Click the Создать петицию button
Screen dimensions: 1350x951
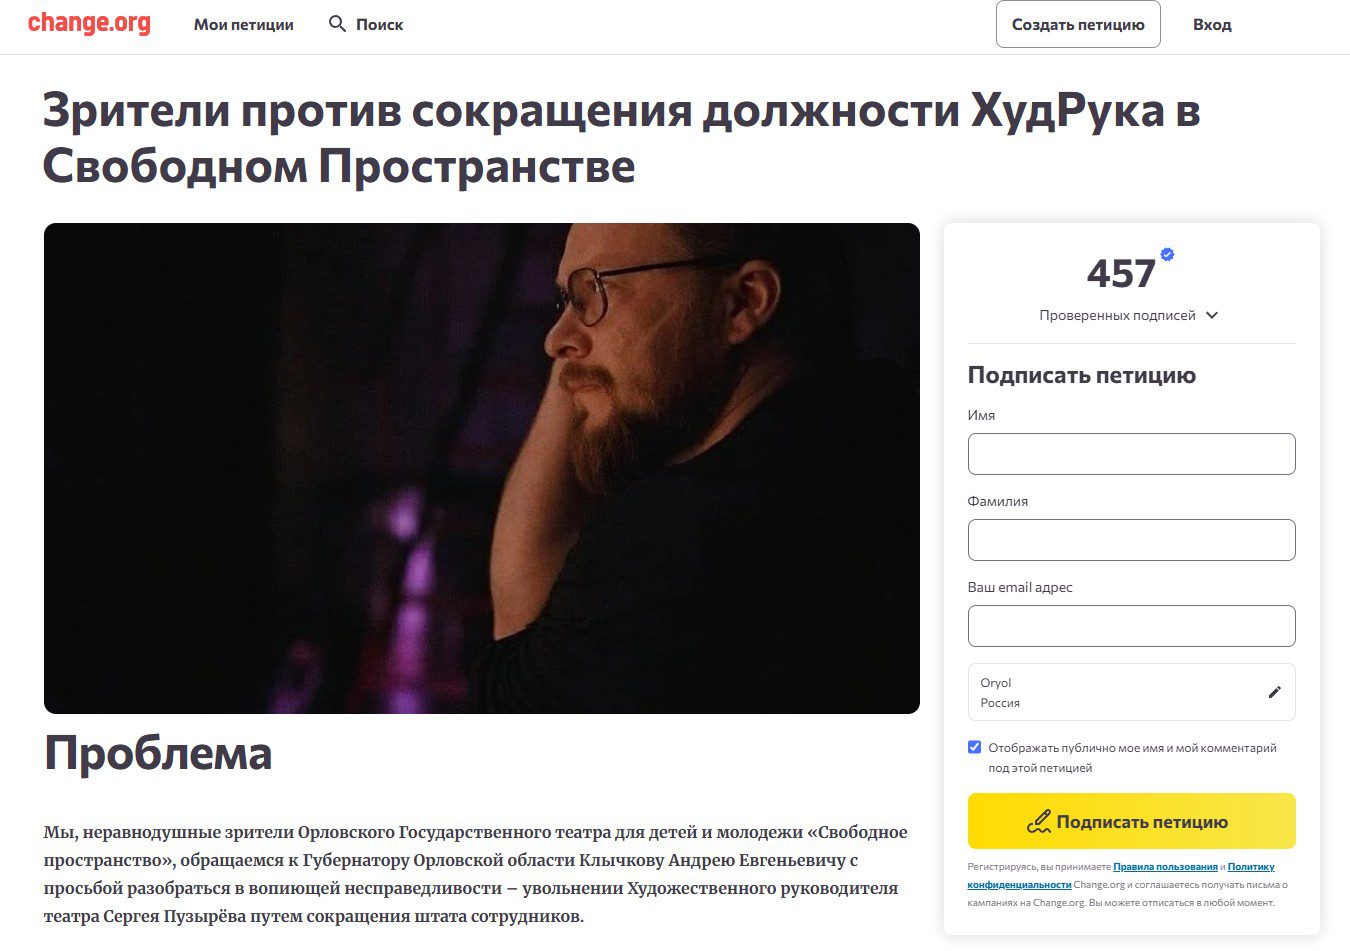[x=1078, y=24]
